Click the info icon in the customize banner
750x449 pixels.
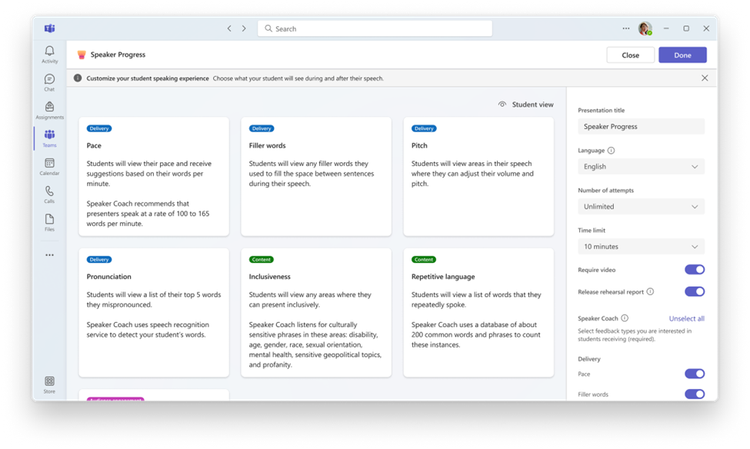click(x=77, y=78)
